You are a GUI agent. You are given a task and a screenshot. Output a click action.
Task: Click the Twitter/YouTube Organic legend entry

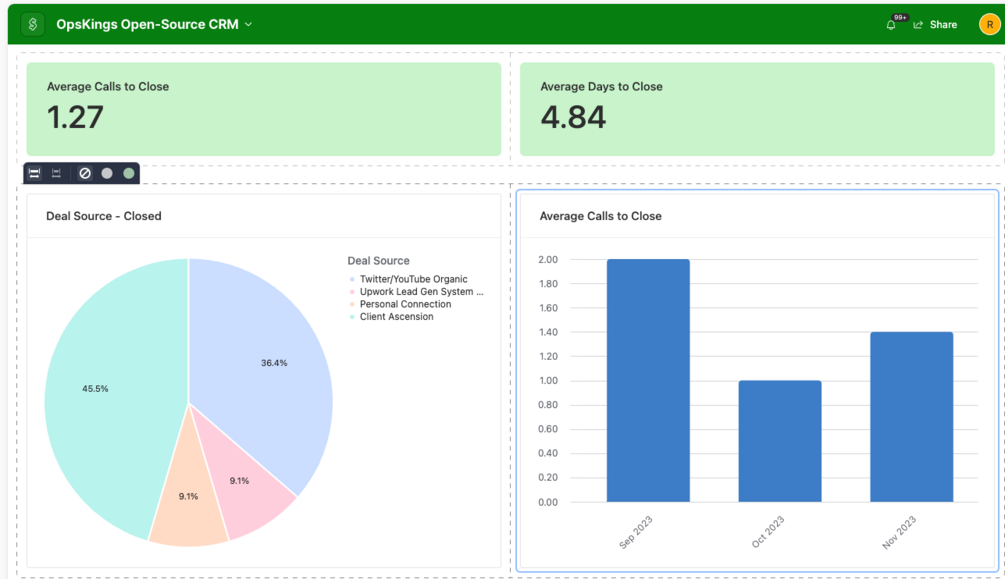408,279
